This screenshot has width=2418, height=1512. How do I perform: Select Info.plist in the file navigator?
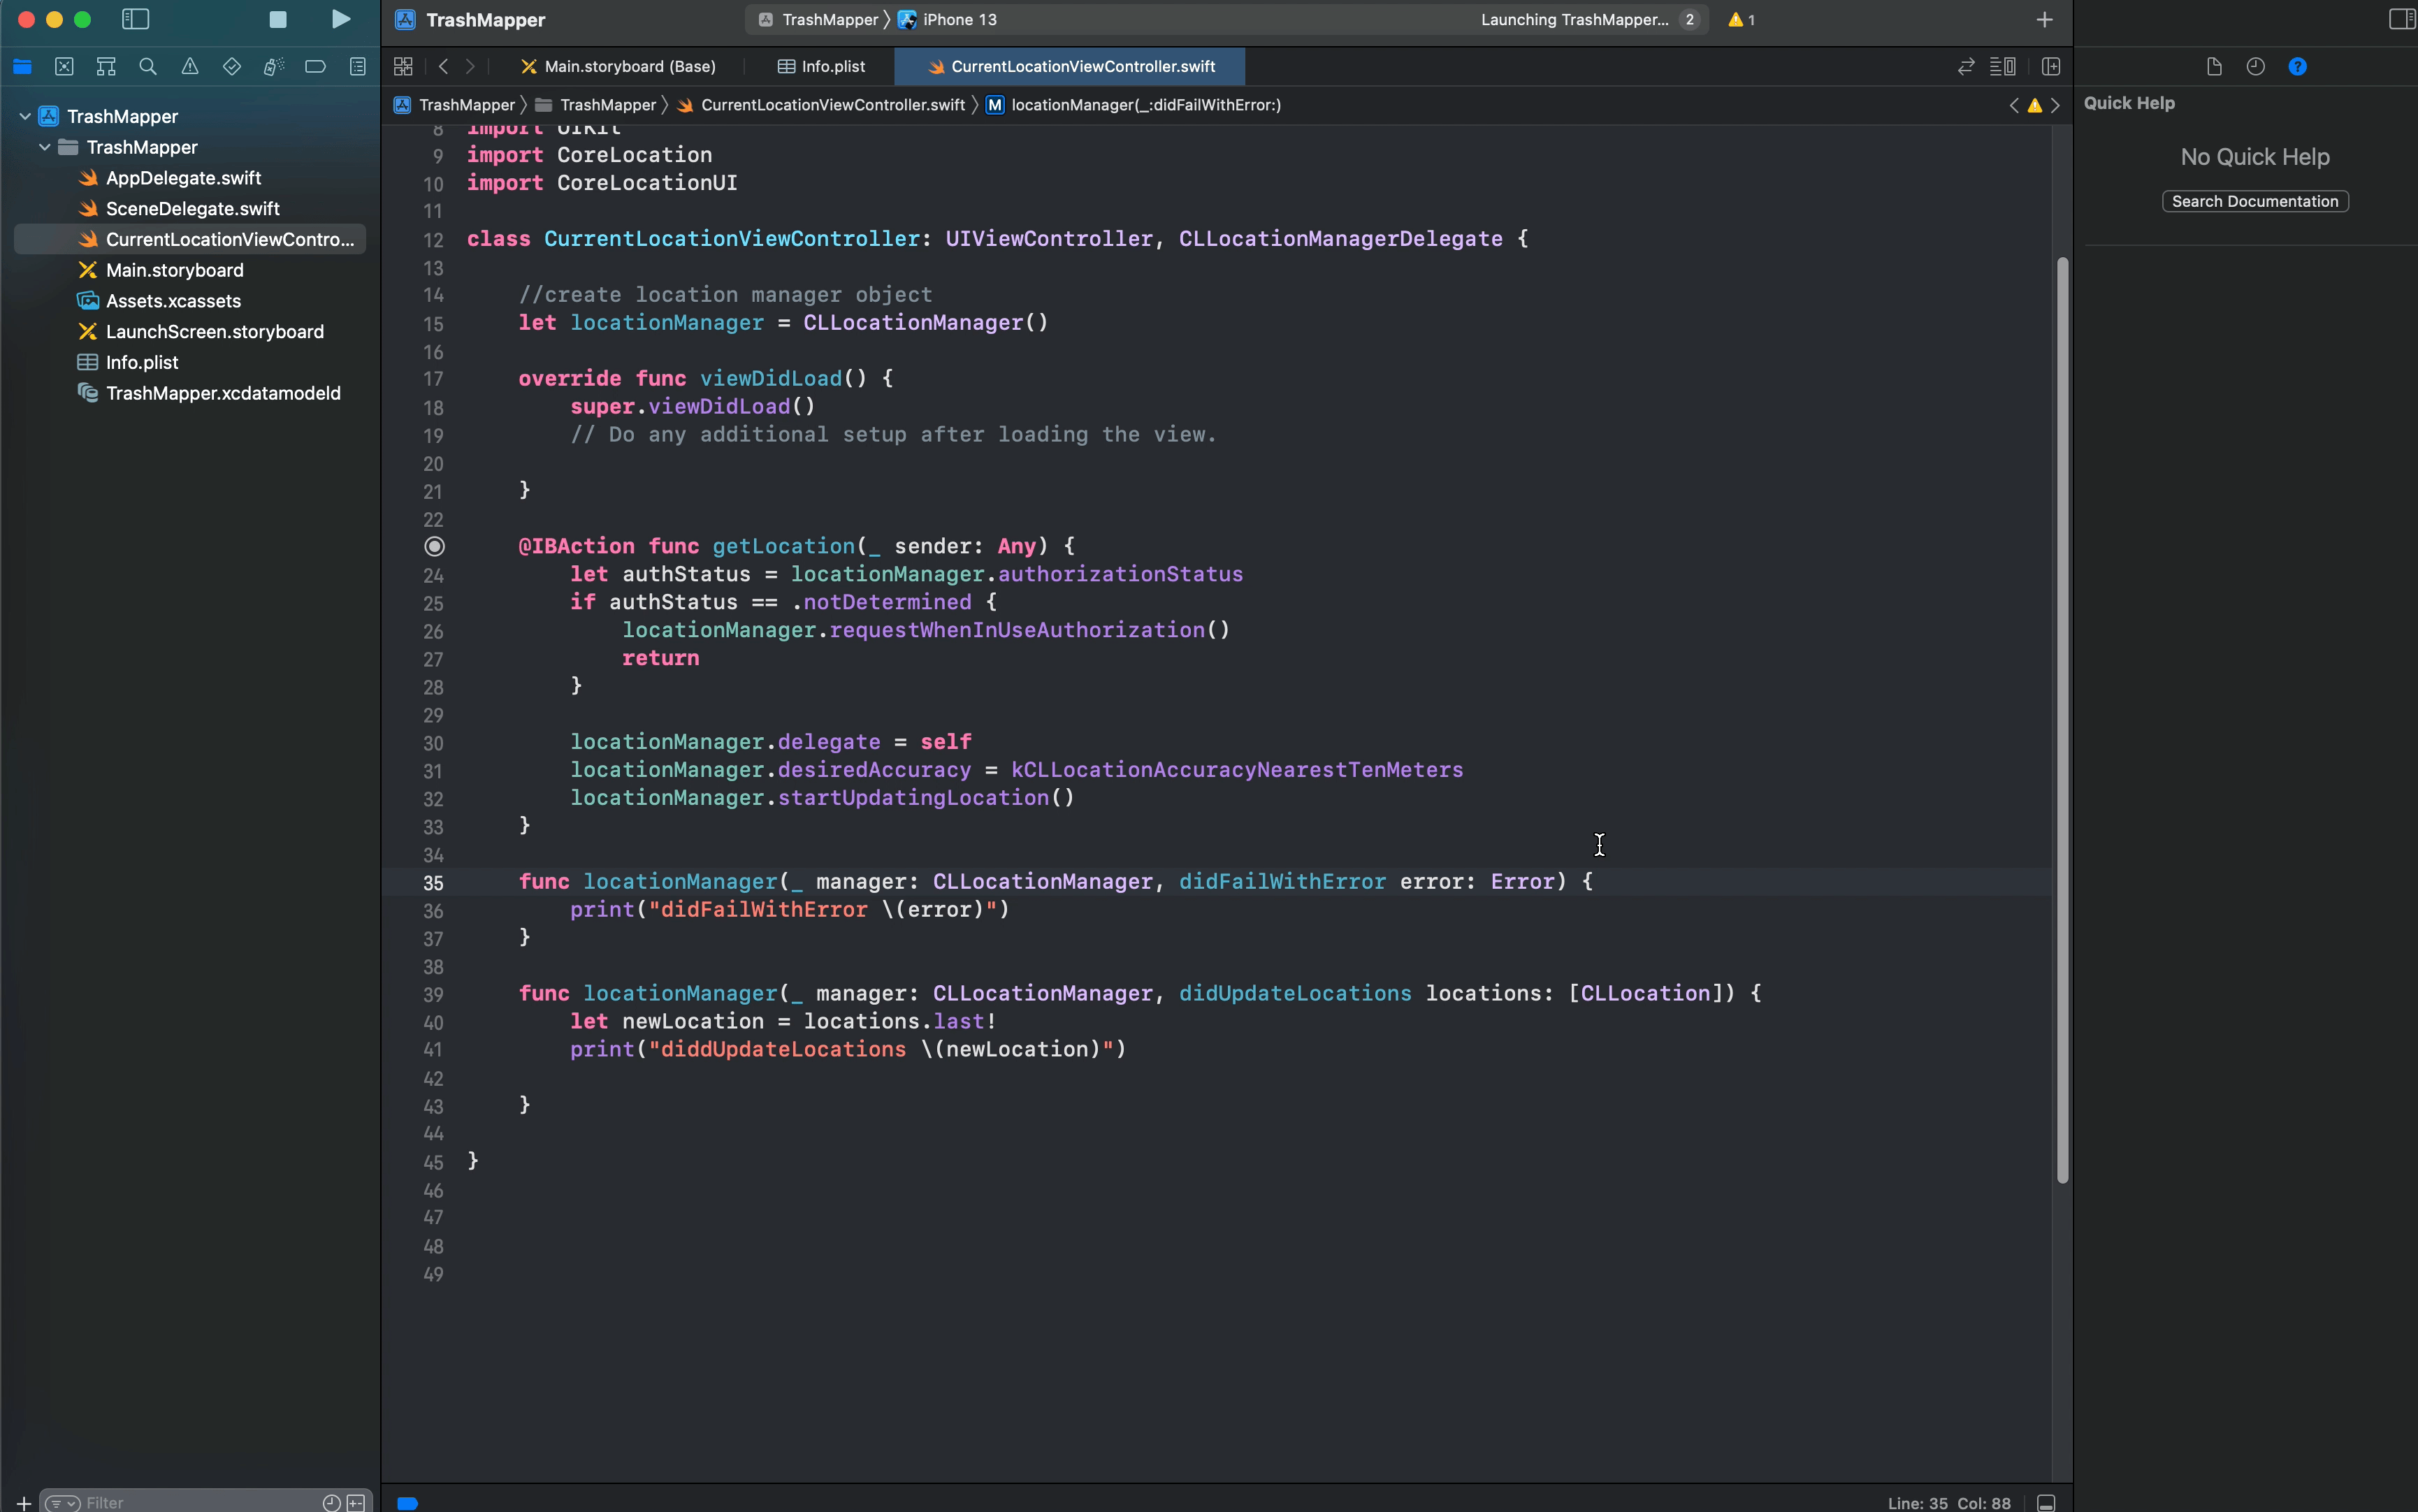[x=142, y=362]
